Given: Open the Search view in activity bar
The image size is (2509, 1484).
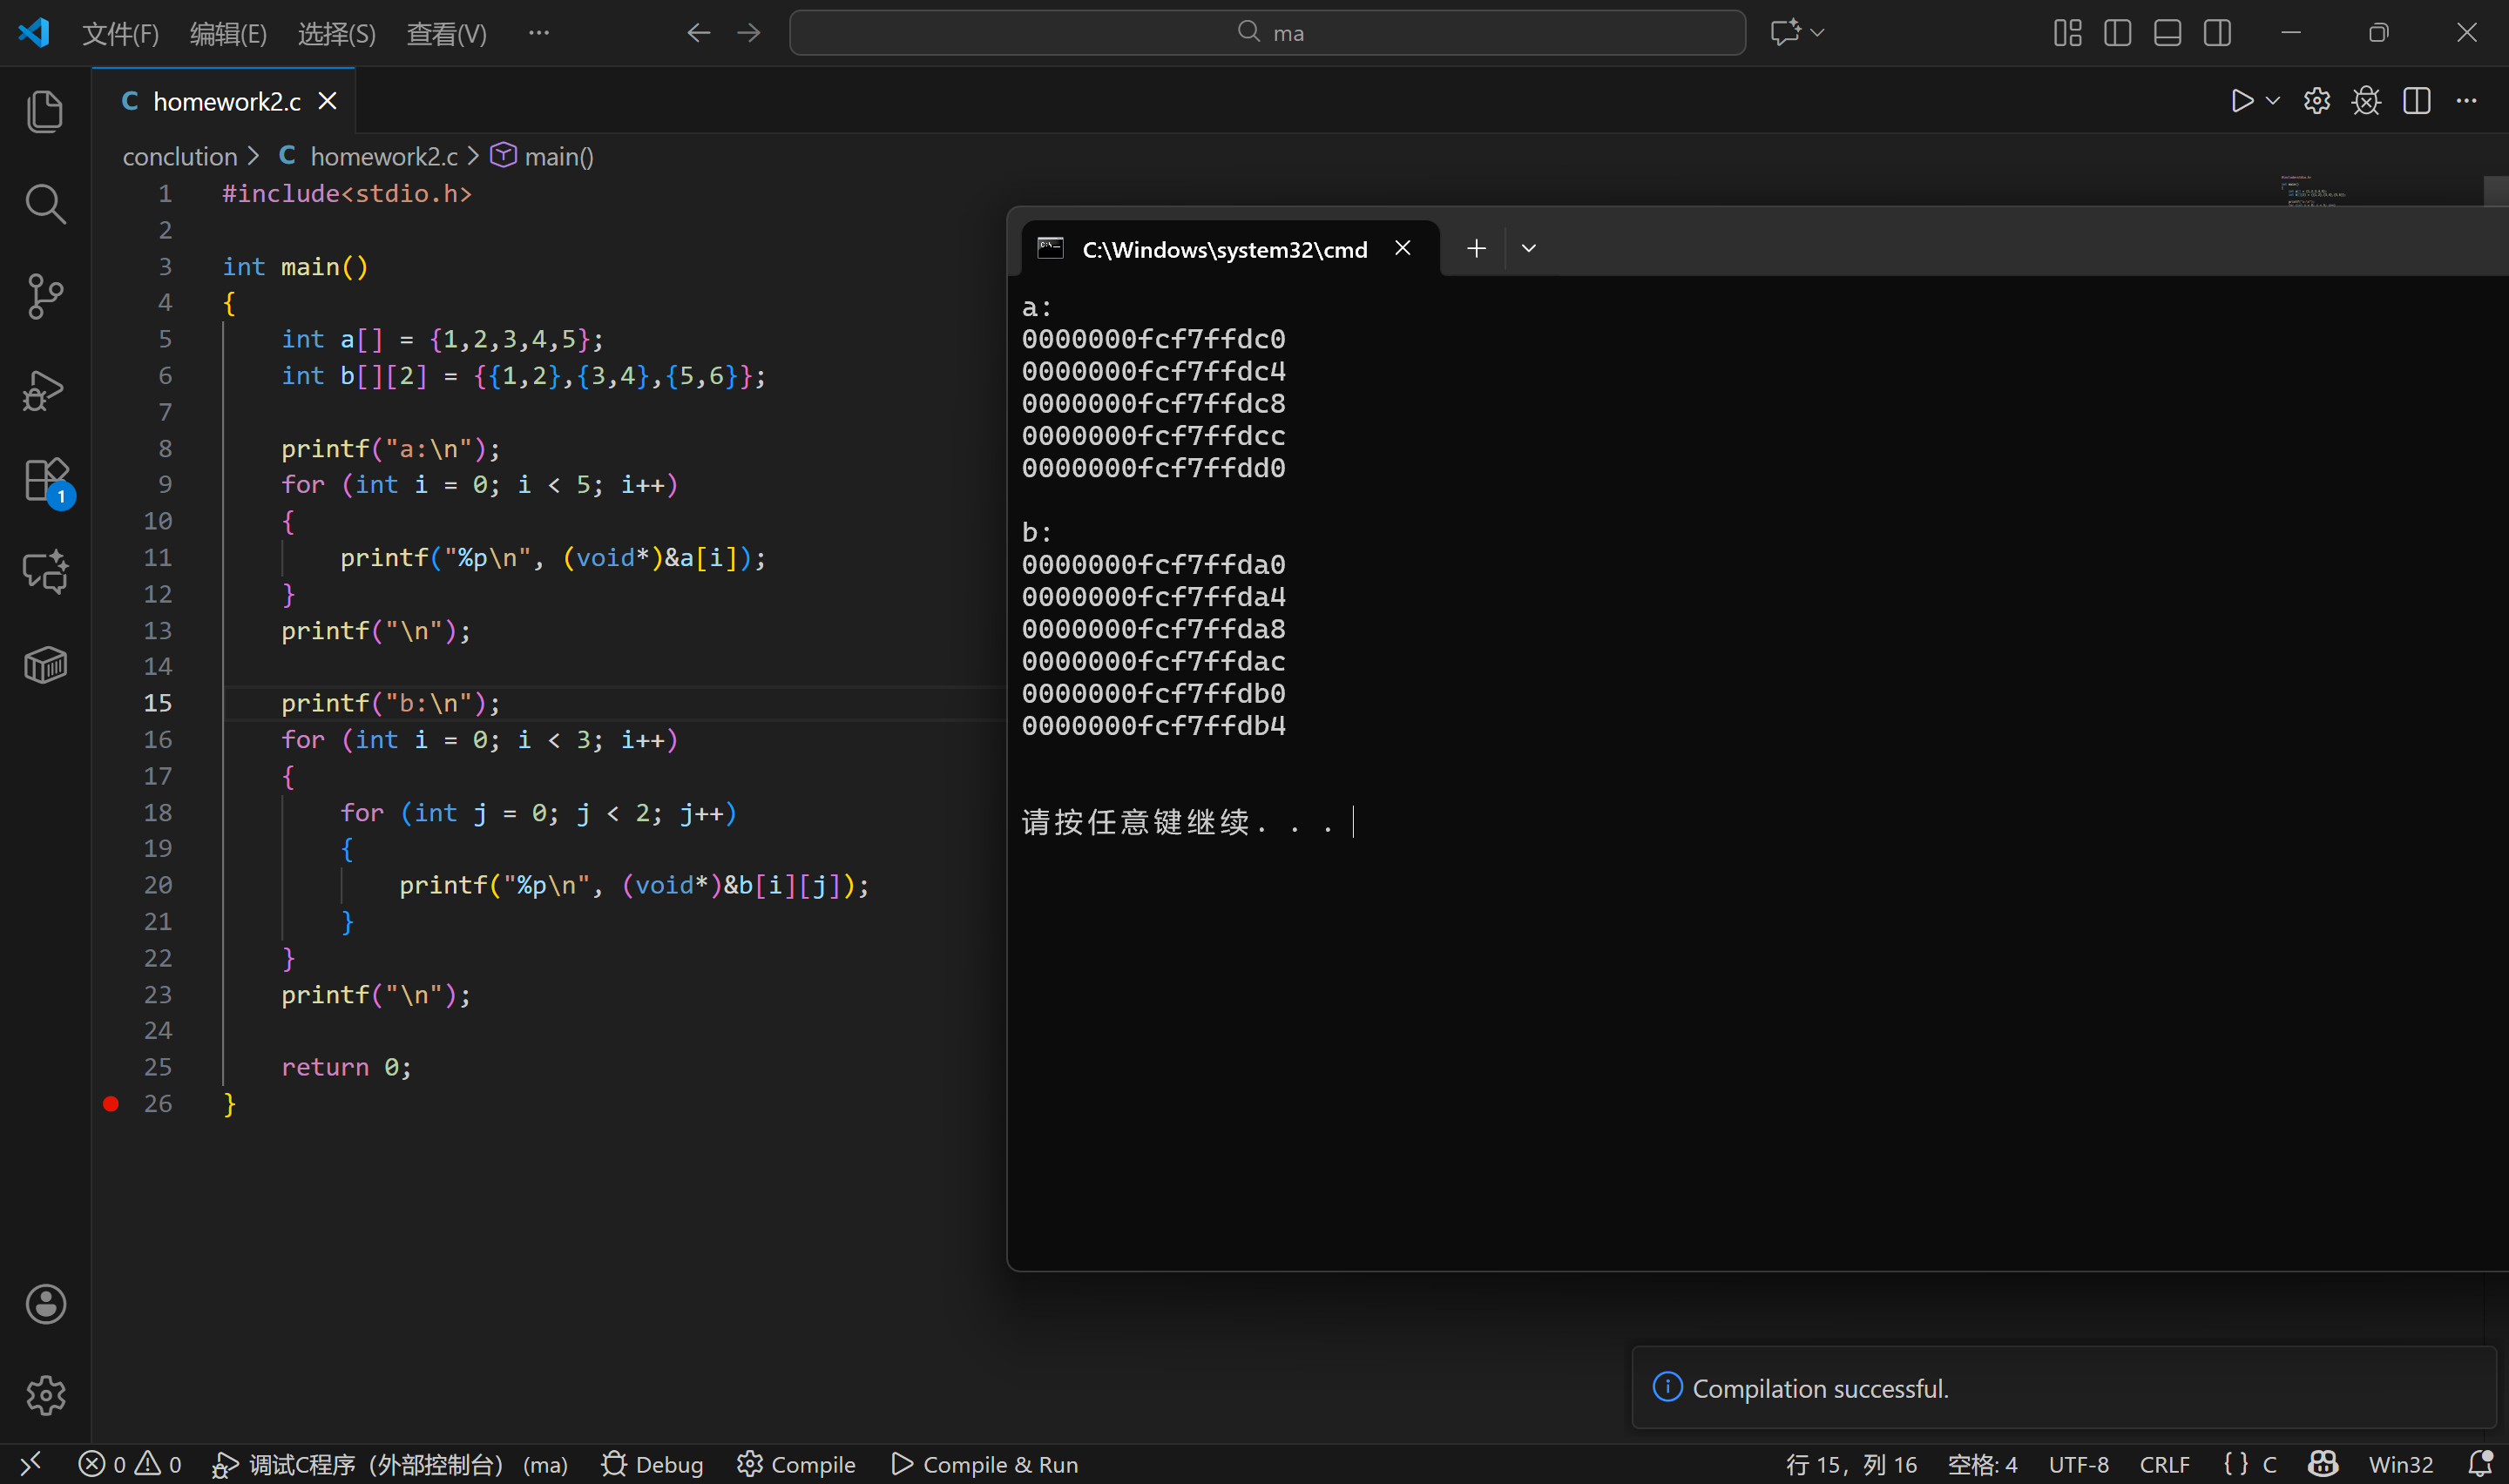Looking at the screenshot, I should (45, 204).
